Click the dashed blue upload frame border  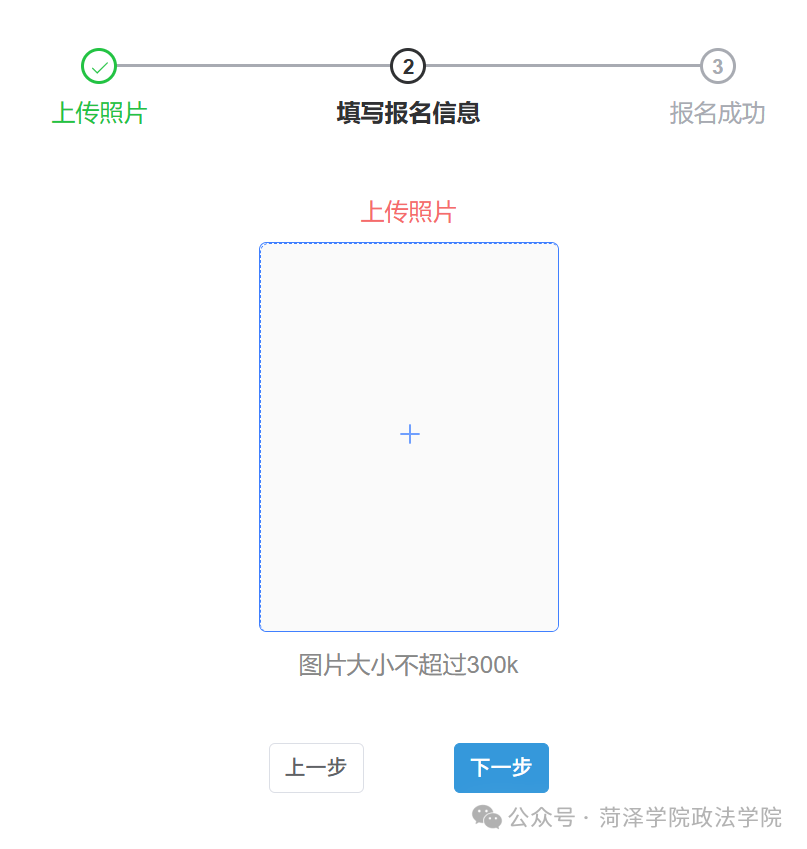pyautogui.click(x=260, y=437)
